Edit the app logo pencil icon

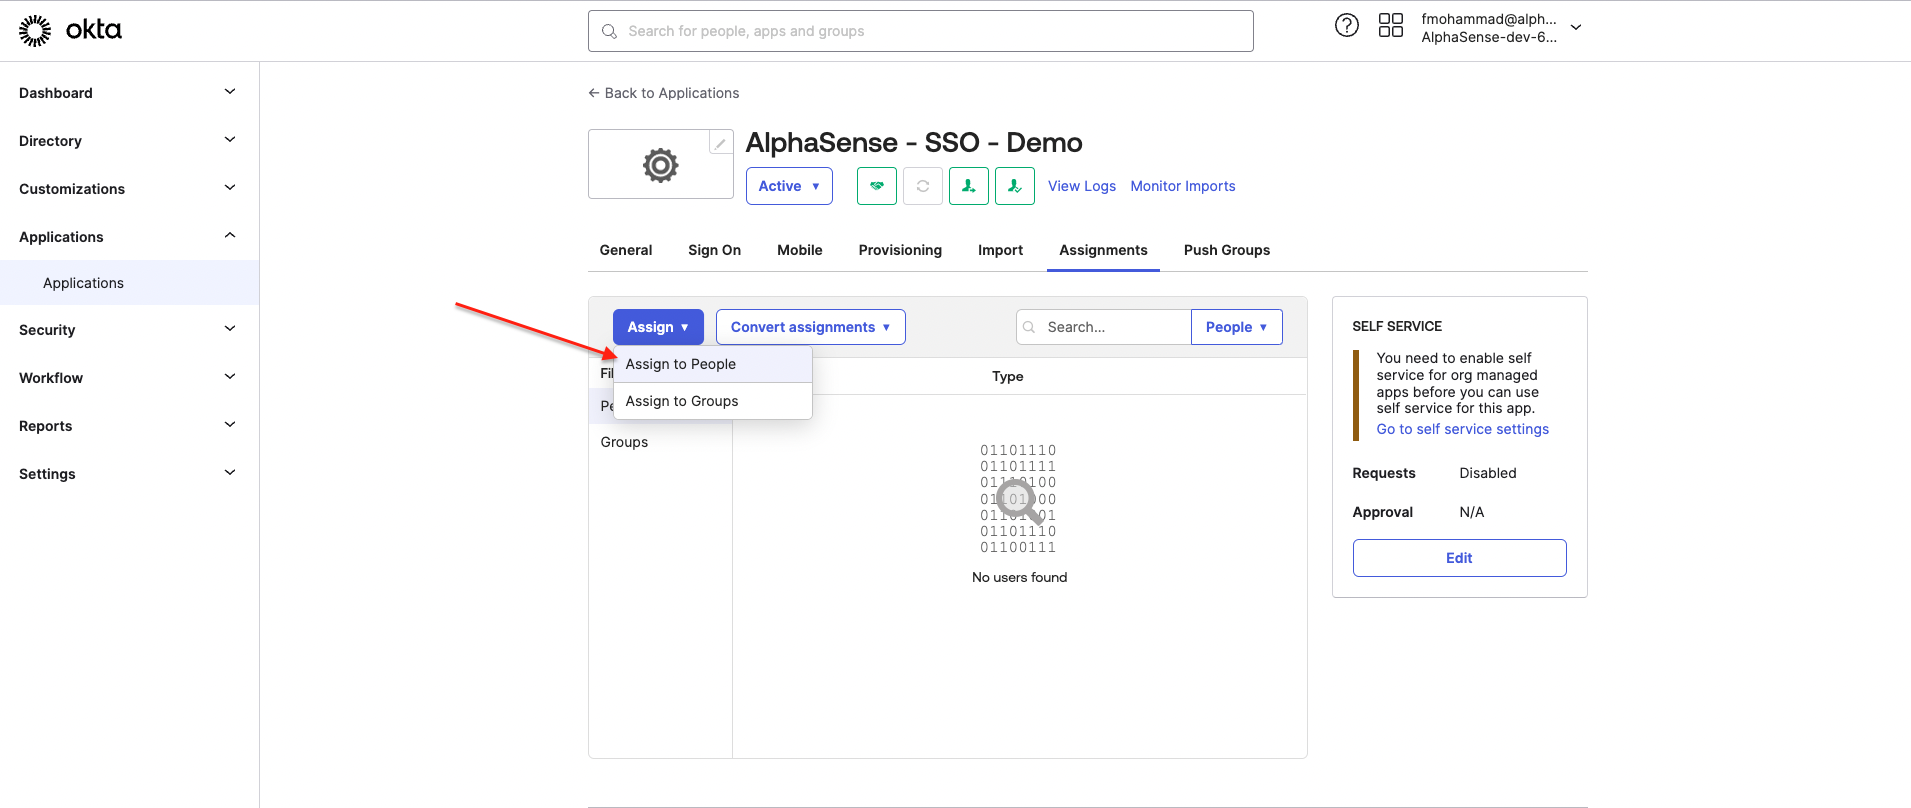[x=720, y=143]
